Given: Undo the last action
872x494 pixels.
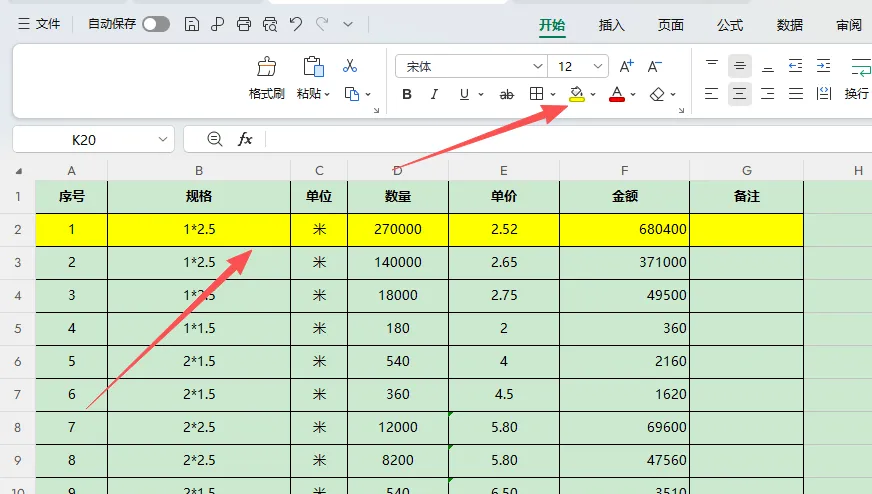Looking at the screenshot, I should click(296, 24).
